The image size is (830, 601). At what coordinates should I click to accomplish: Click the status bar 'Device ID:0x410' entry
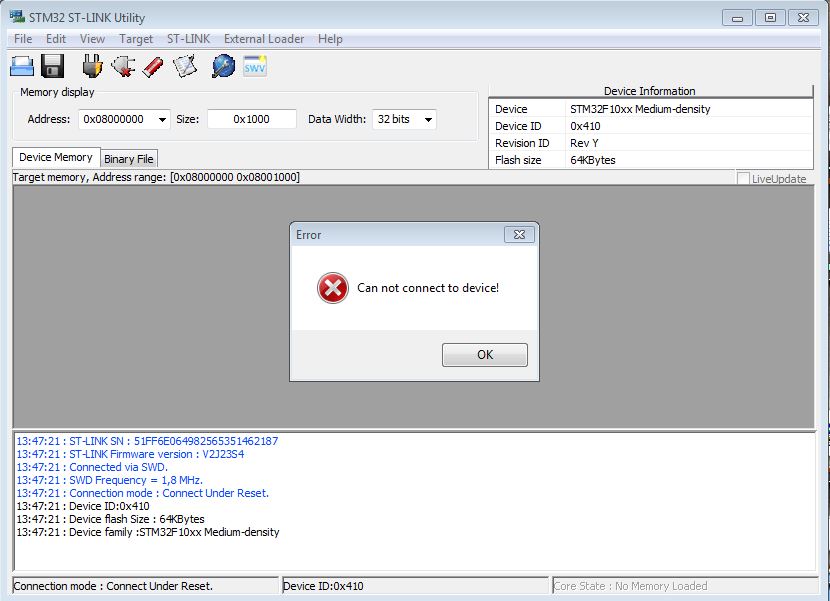(x=416, y=586)
